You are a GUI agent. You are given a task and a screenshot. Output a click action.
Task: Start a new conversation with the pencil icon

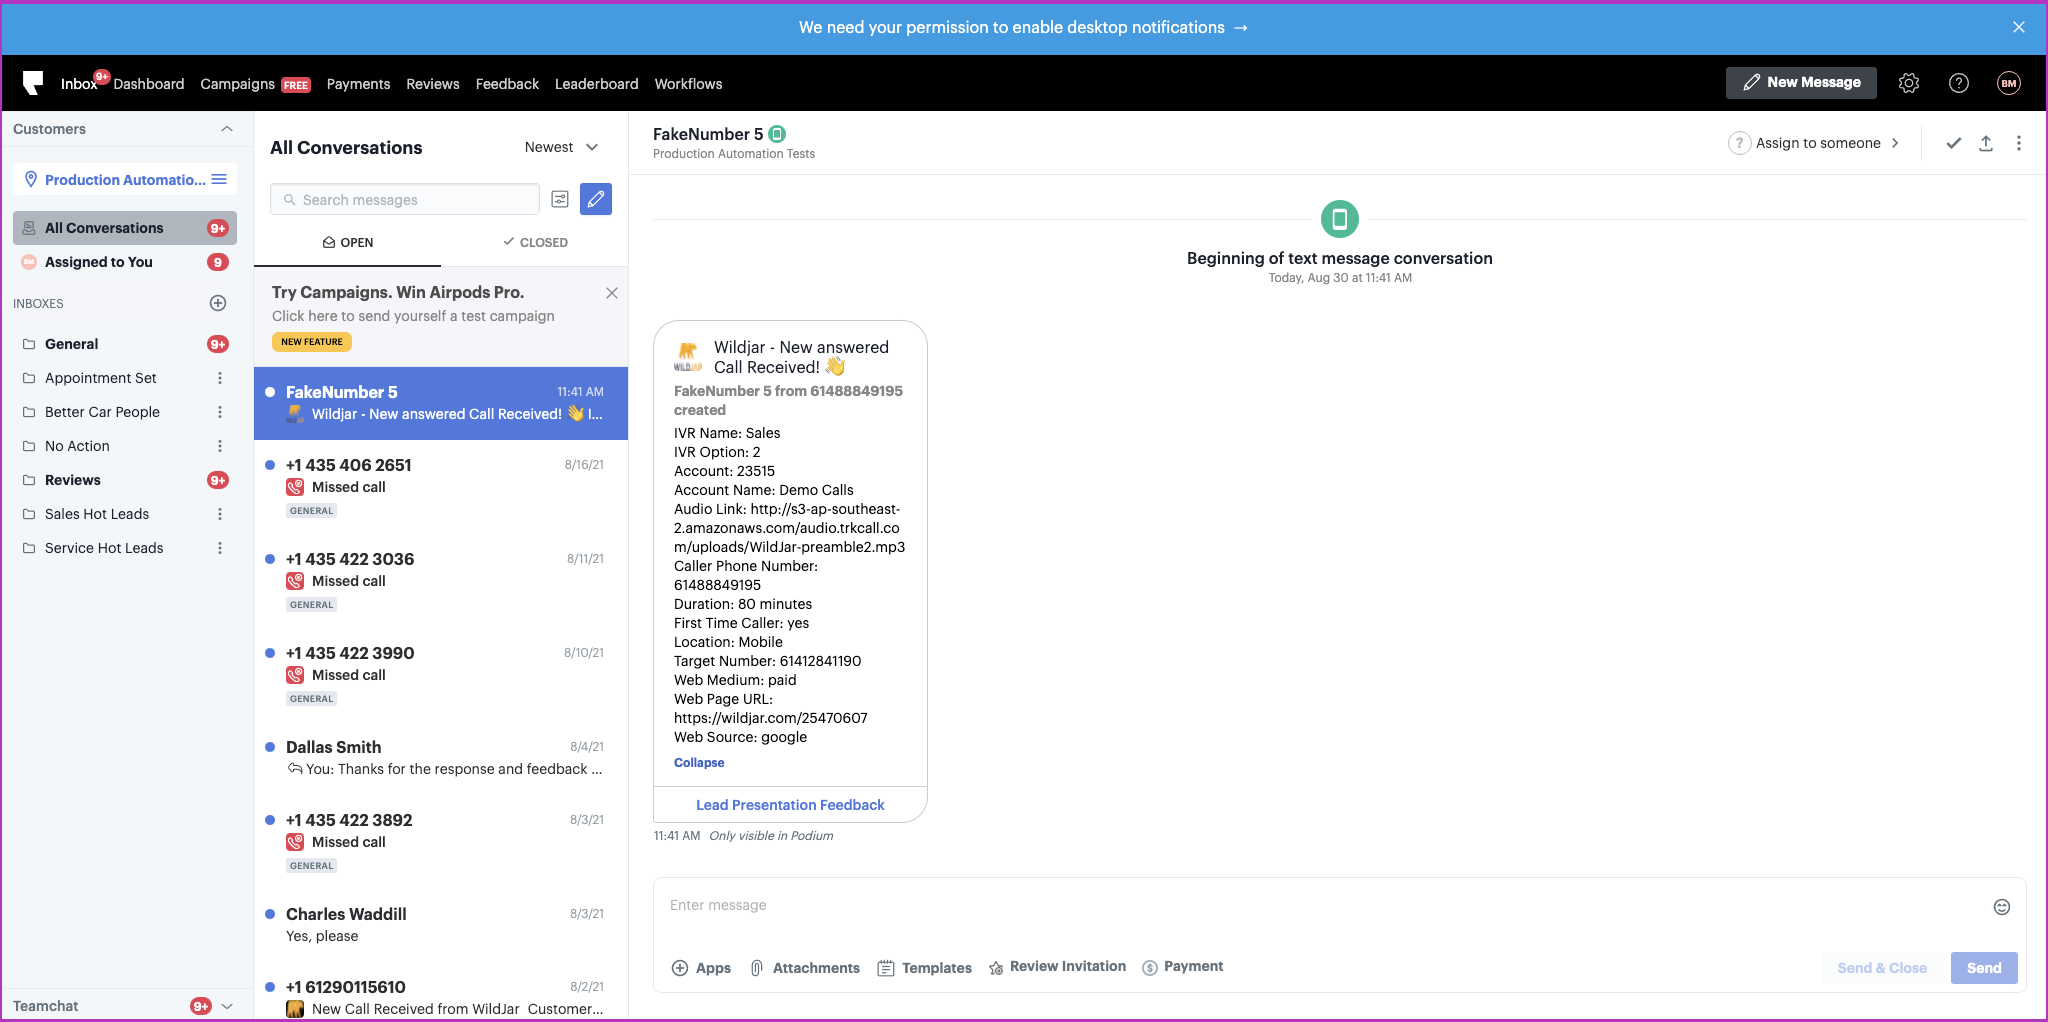pyautogui.click(x=595, y=199)
